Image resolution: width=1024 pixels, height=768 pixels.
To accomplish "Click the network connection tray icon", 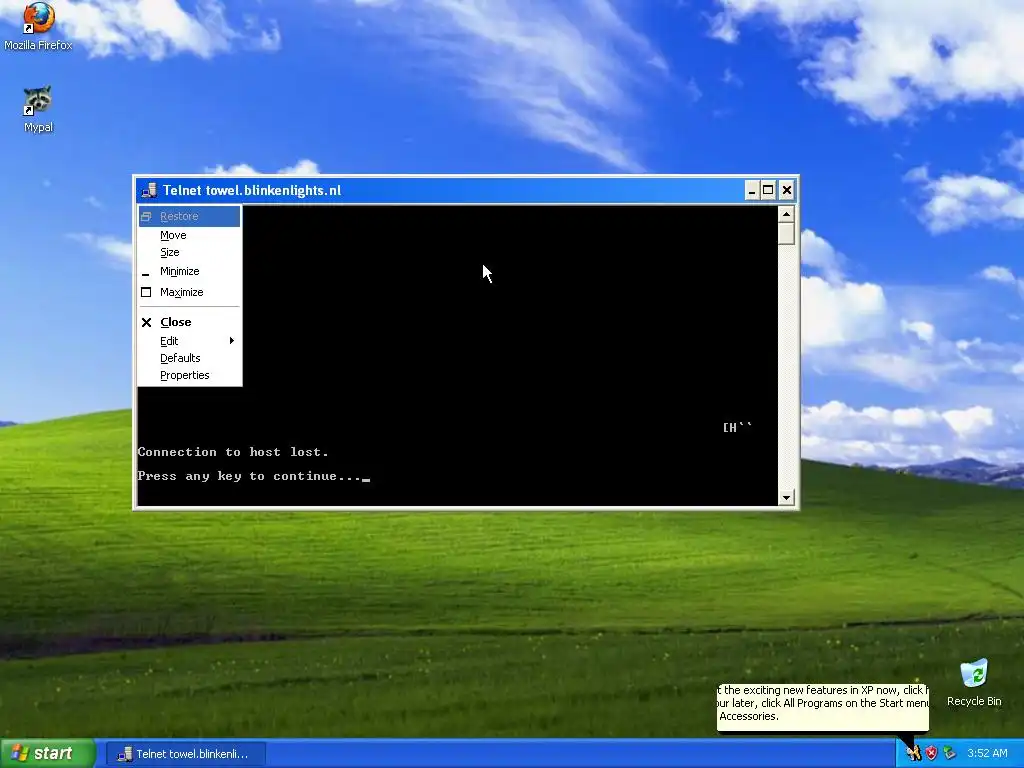I will (x=950, y=754).
